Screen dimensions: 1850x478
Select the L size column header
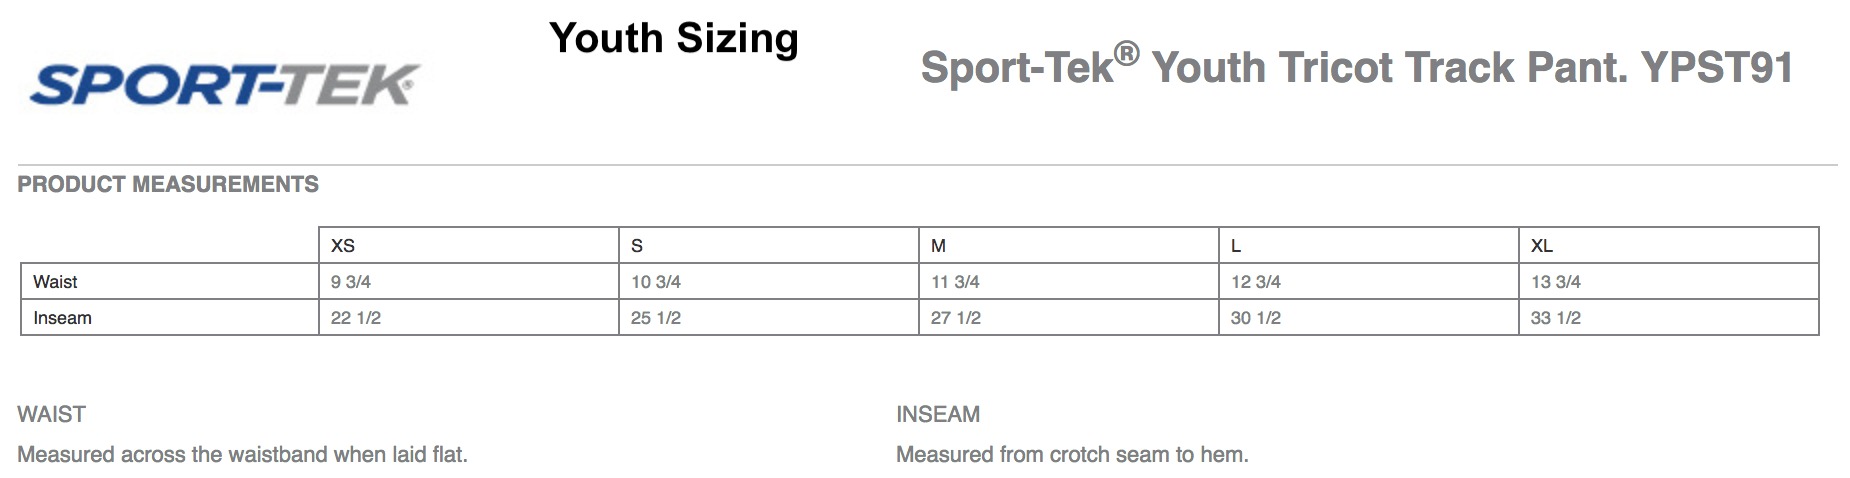click(x=1236, y=246)
